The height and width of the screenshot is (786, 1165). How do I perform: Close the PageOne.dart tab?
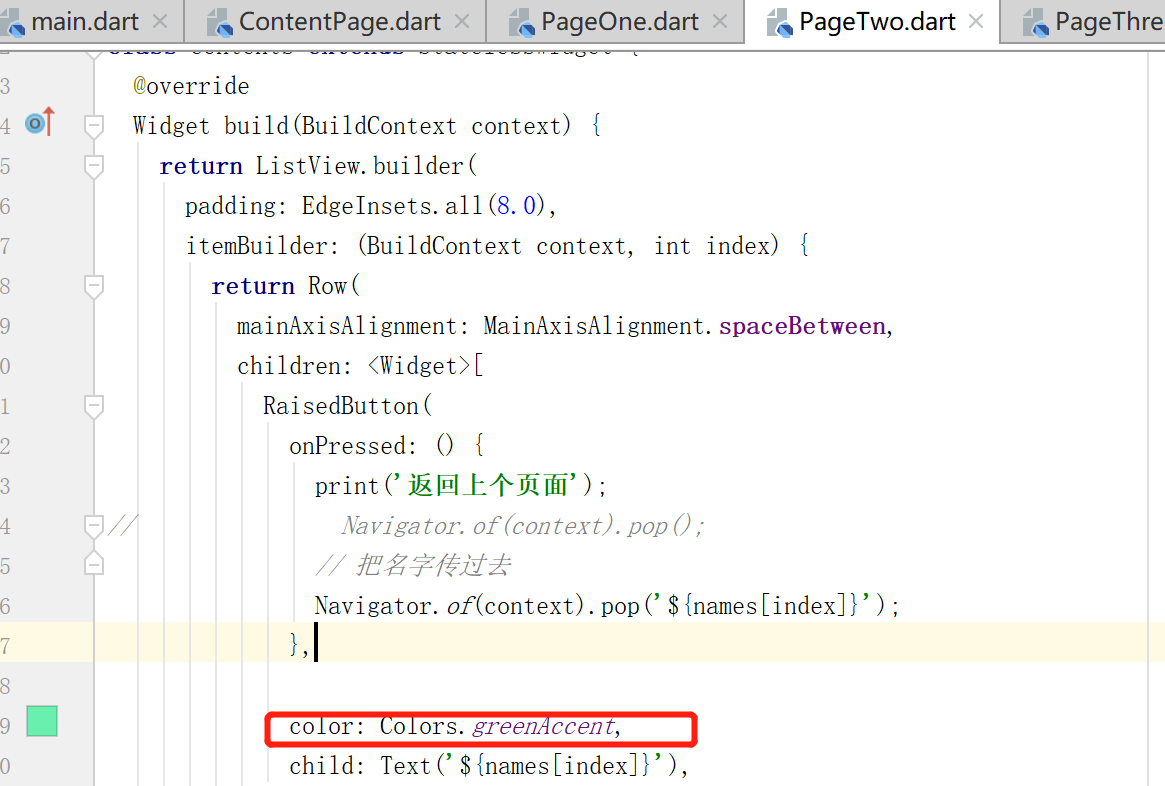(720, 22)
